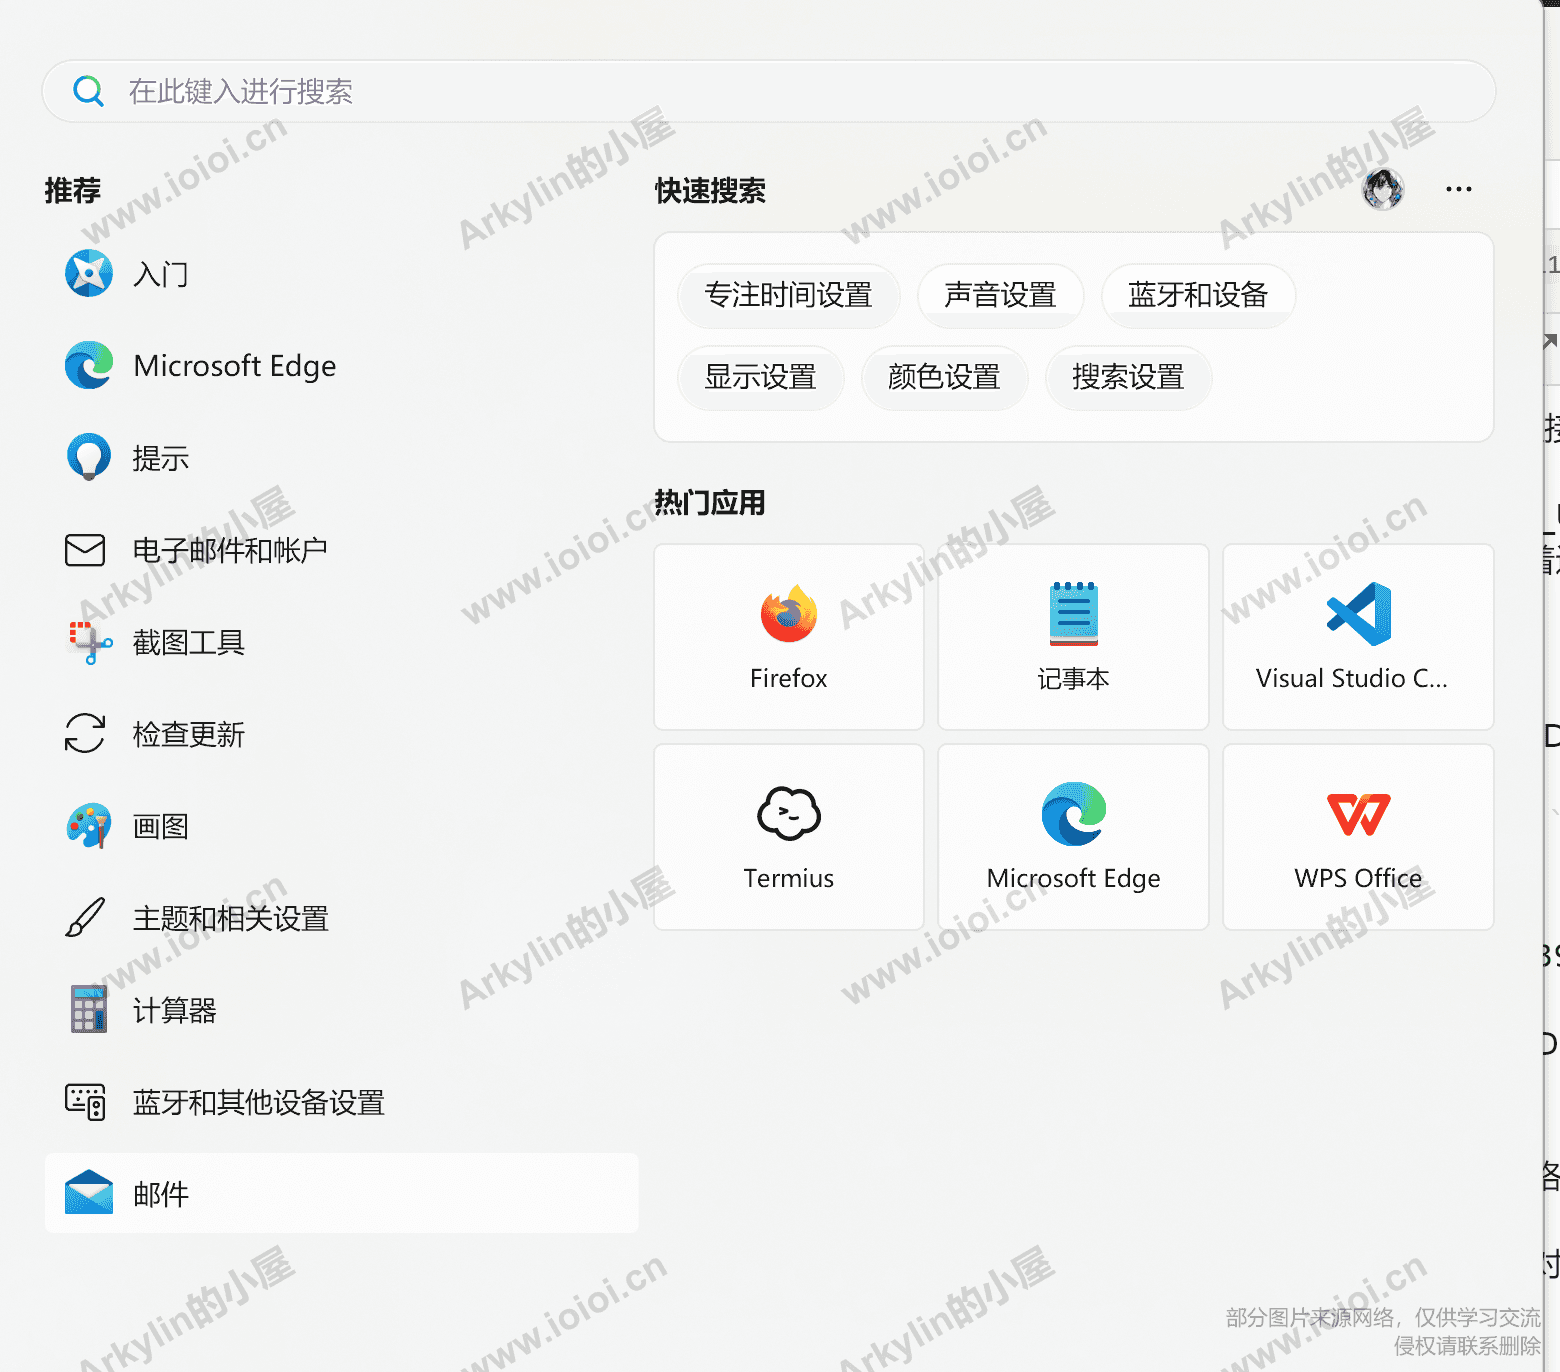This screenshot has height=1372, width=1560.
Task: Open the 提示 lightbulb icon
Action: [89, 457]
